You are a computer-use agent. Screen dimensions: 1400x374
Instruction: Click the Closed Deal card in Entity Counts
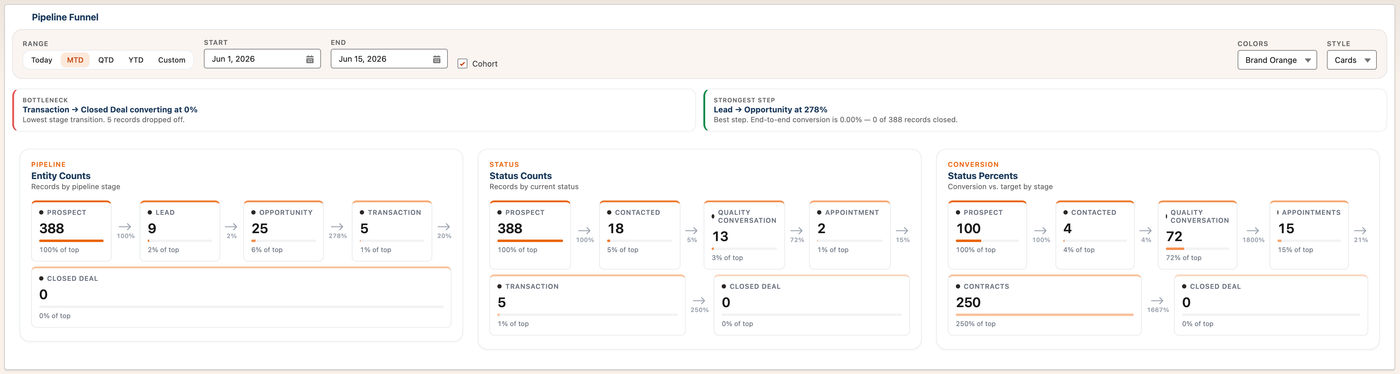point(241,297)
